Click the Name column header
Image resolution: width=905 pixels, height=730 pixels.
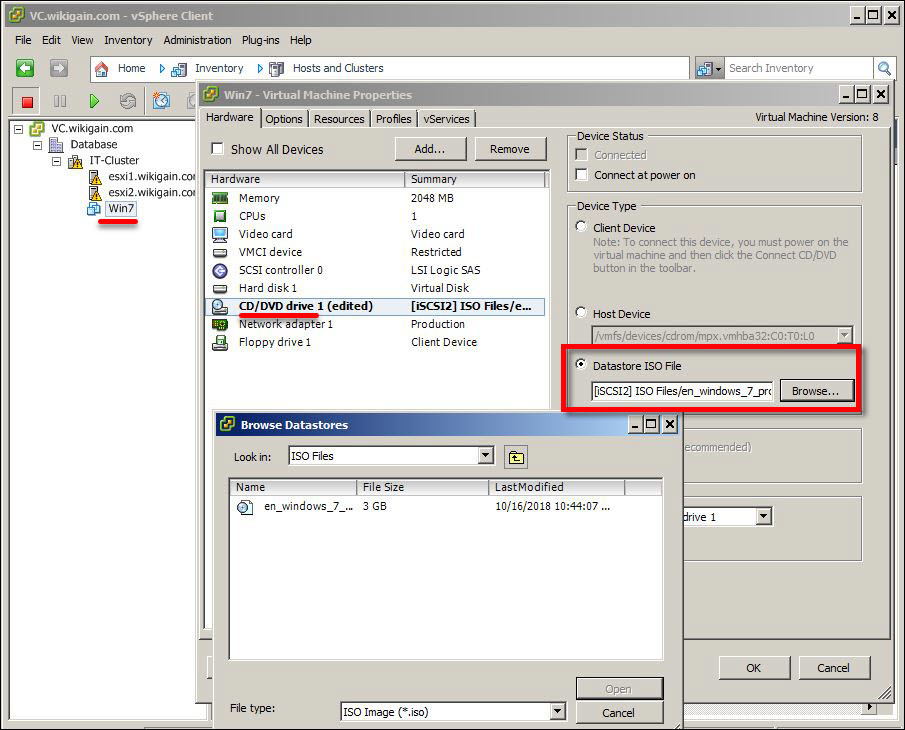point(294,487)
